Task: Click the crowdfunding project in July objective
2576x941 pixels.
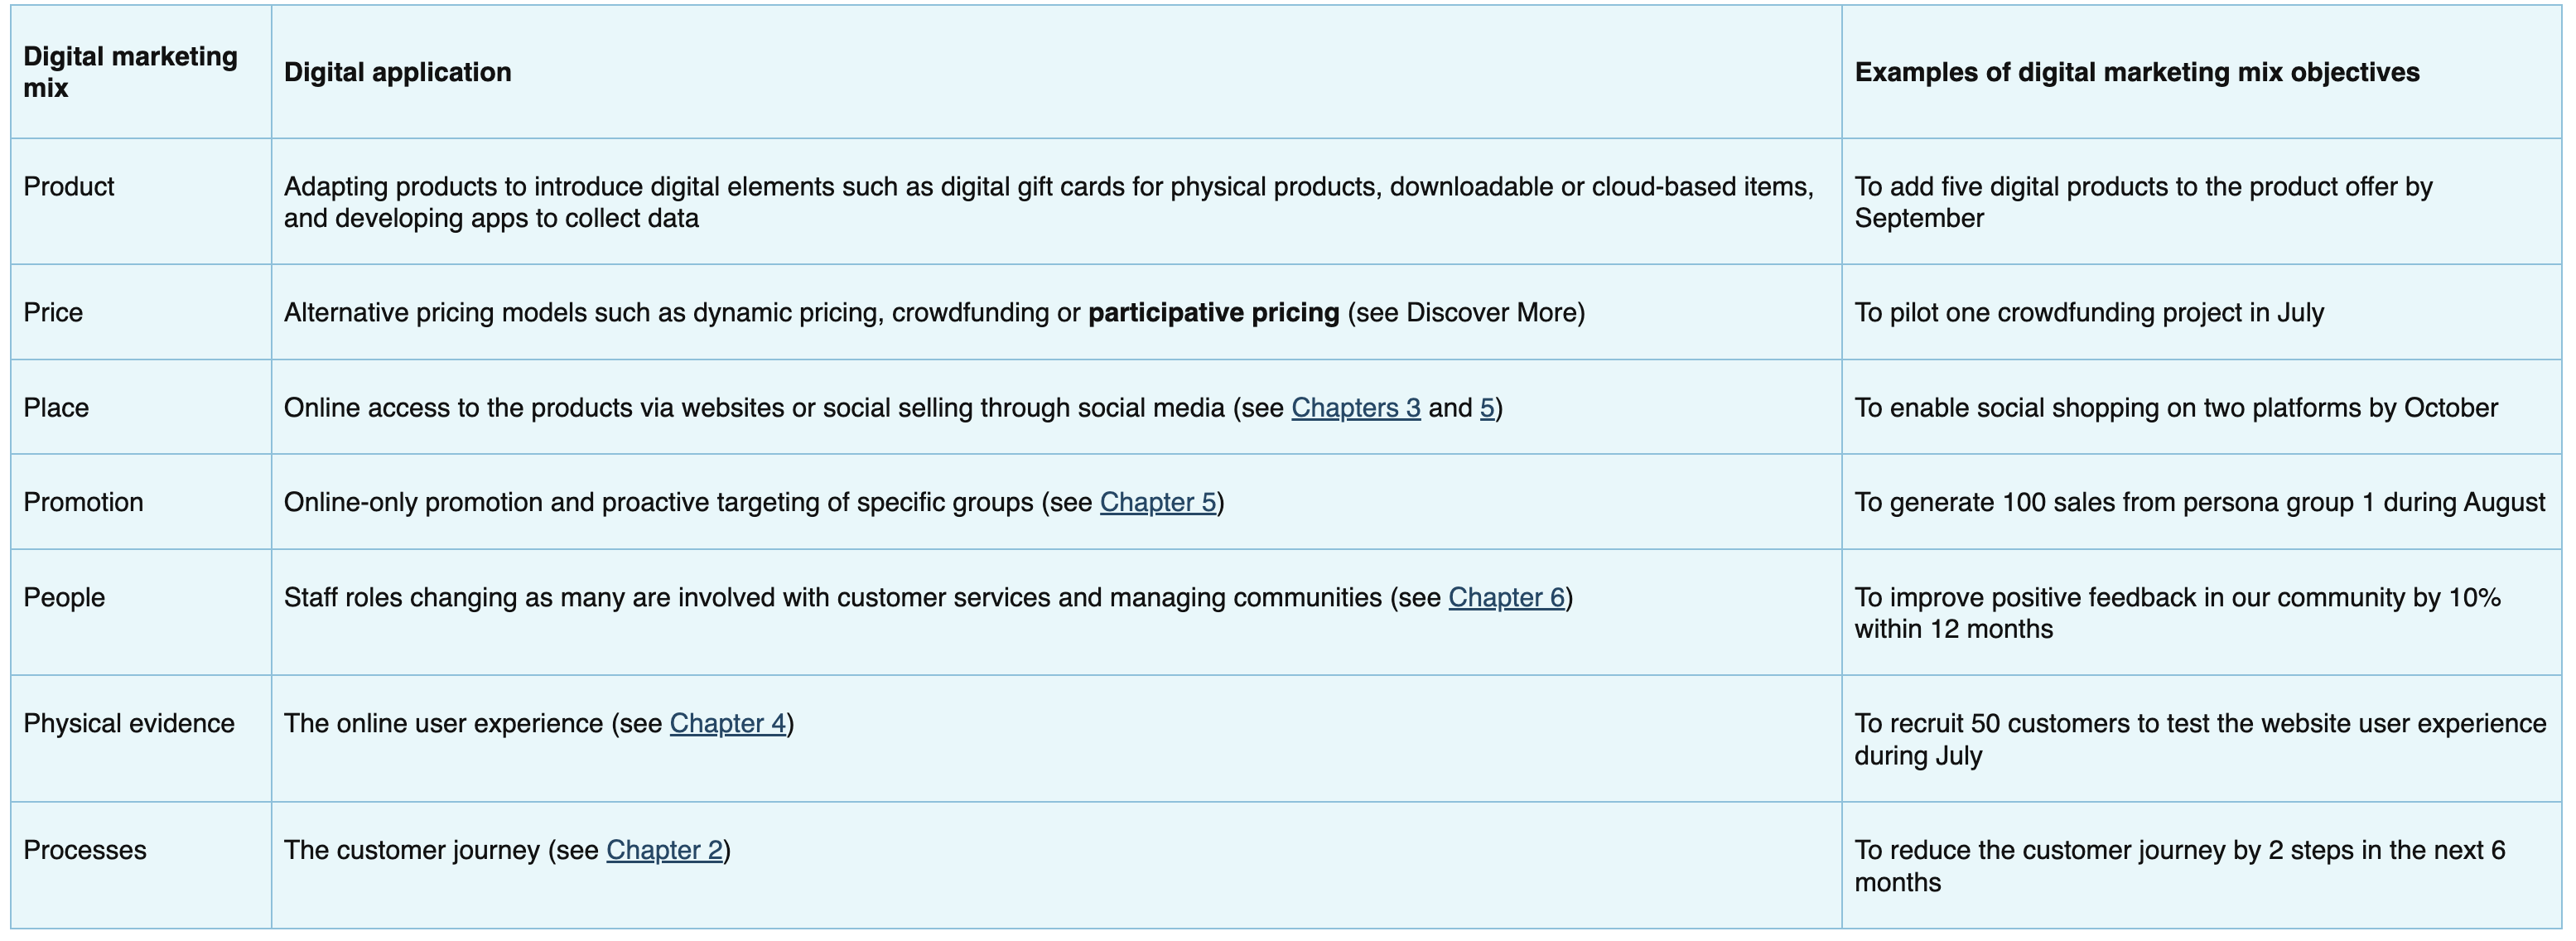Action: (x=2088, y=313)
